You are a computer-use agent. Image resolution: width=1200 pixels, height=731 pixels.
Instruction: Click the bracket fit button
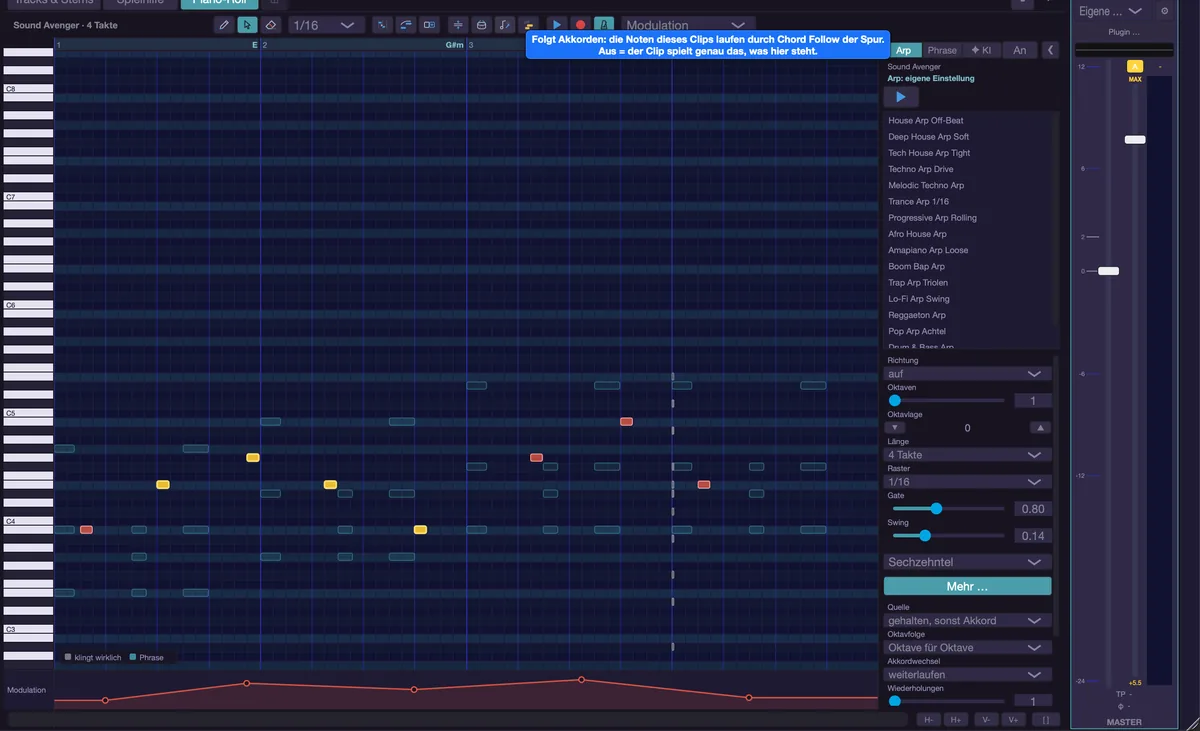pyautogui.click(x=1046, y=719)
